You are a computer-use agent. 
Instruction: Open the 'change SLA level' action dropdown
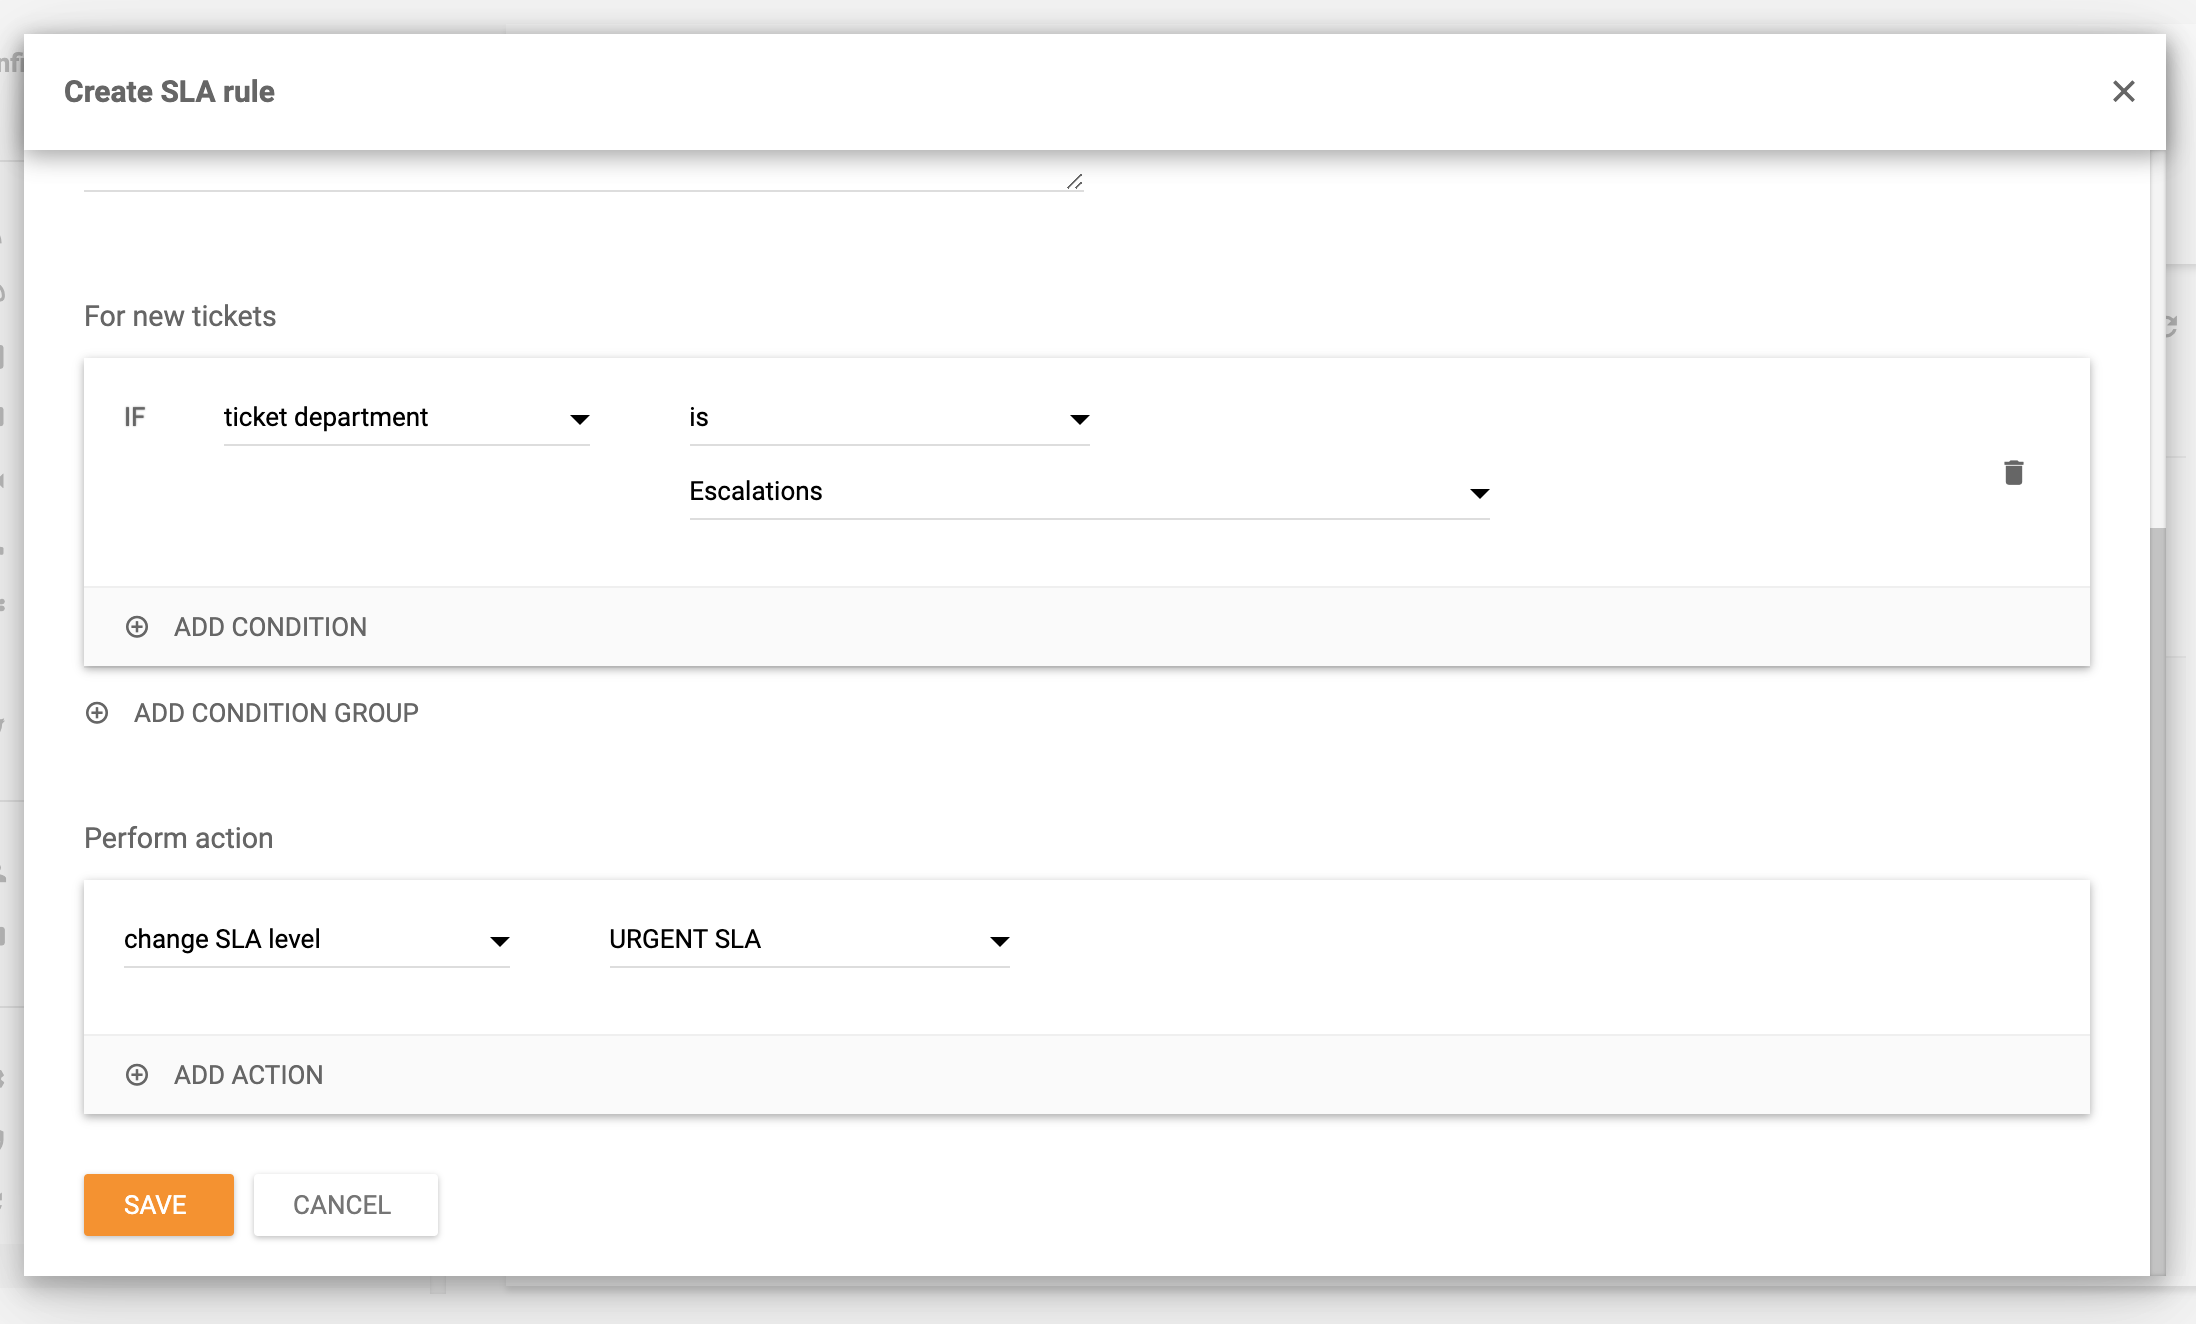(315, 939)
